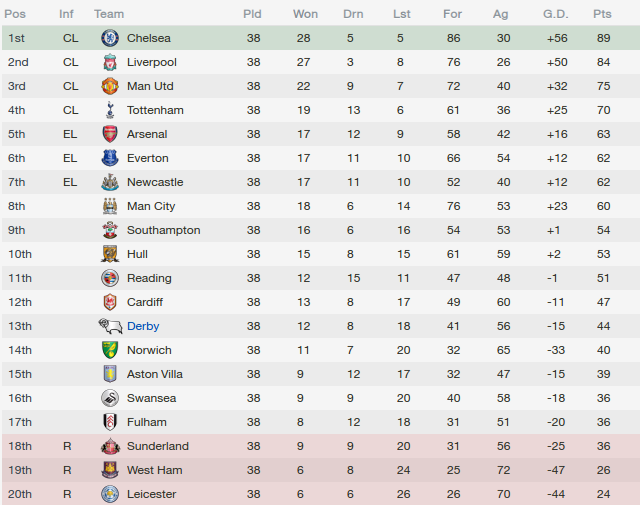The image size is (640, 505).
Task: Click the Derby ram logo
Action: tap(110, 326)
